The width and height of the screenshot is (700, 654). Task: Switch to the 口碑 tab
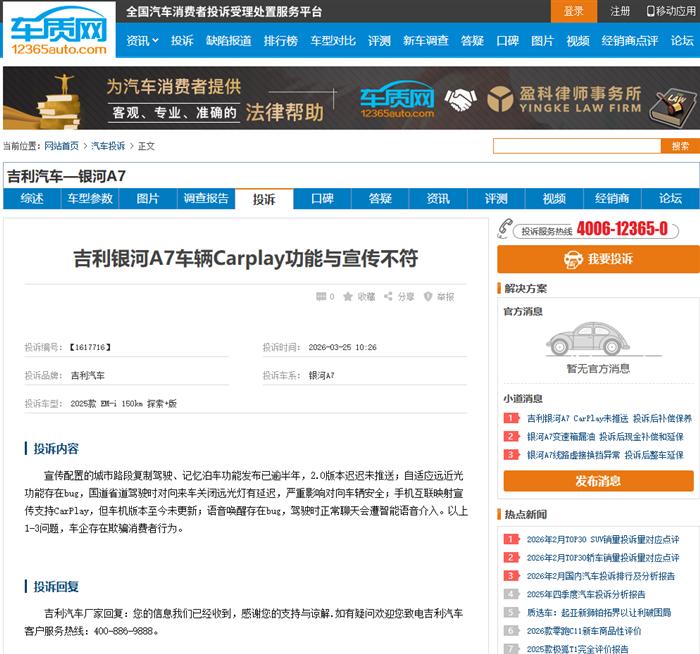coord(322,199)
